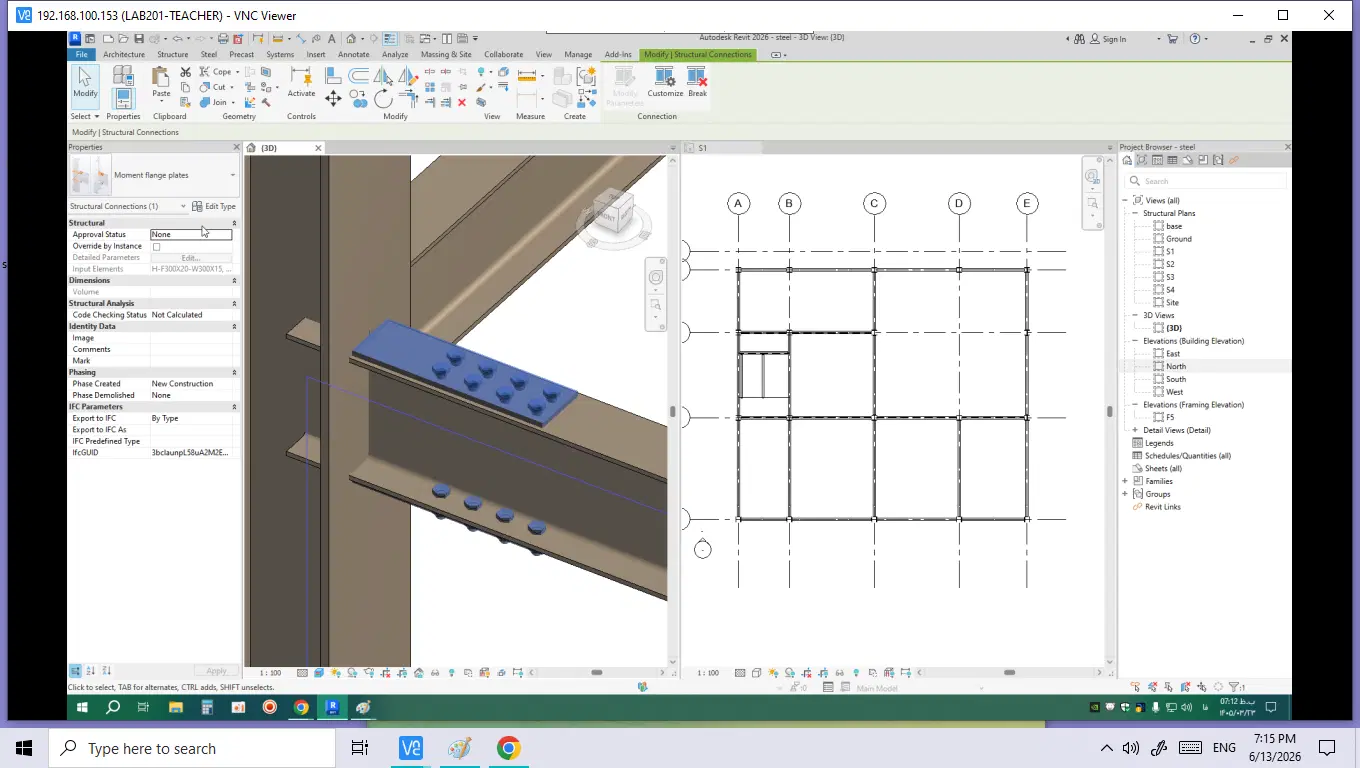
Task: Switch to the Architecture ribbon tab
Action: point(124,55)
